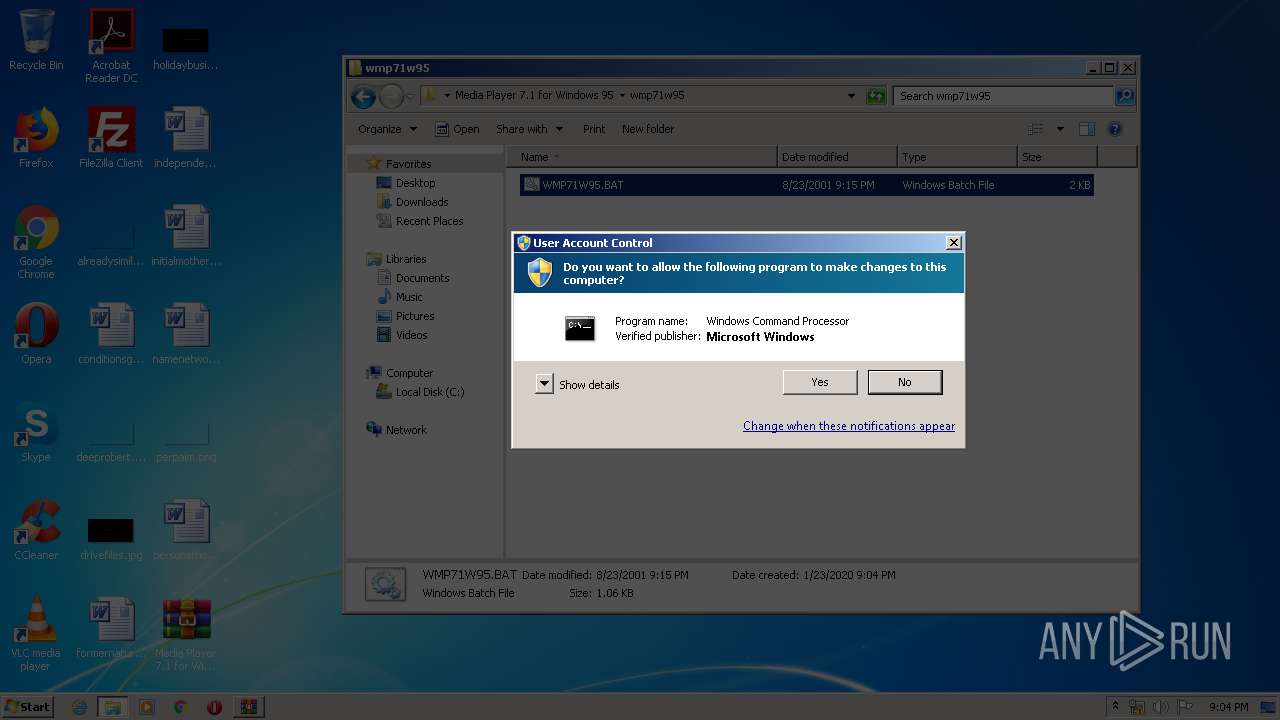
Task: Launch Skype from desktop
Action: [36, 432]
